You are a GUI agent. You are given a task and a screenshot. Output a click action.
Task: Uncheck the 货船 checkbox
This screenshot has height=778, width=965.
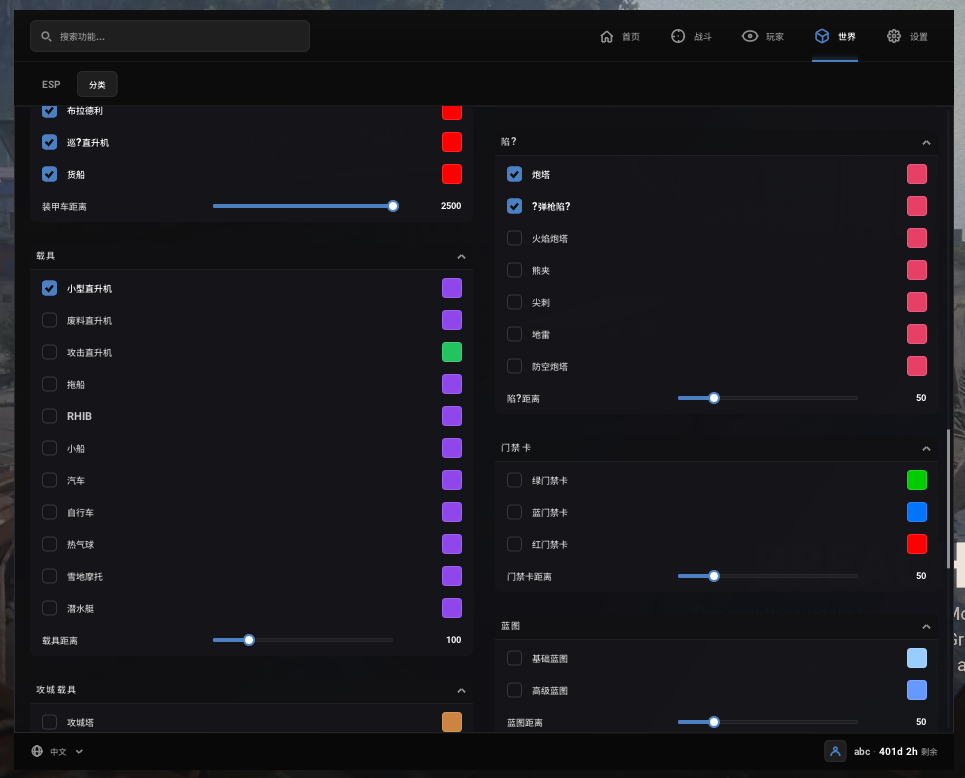point(49,174)
